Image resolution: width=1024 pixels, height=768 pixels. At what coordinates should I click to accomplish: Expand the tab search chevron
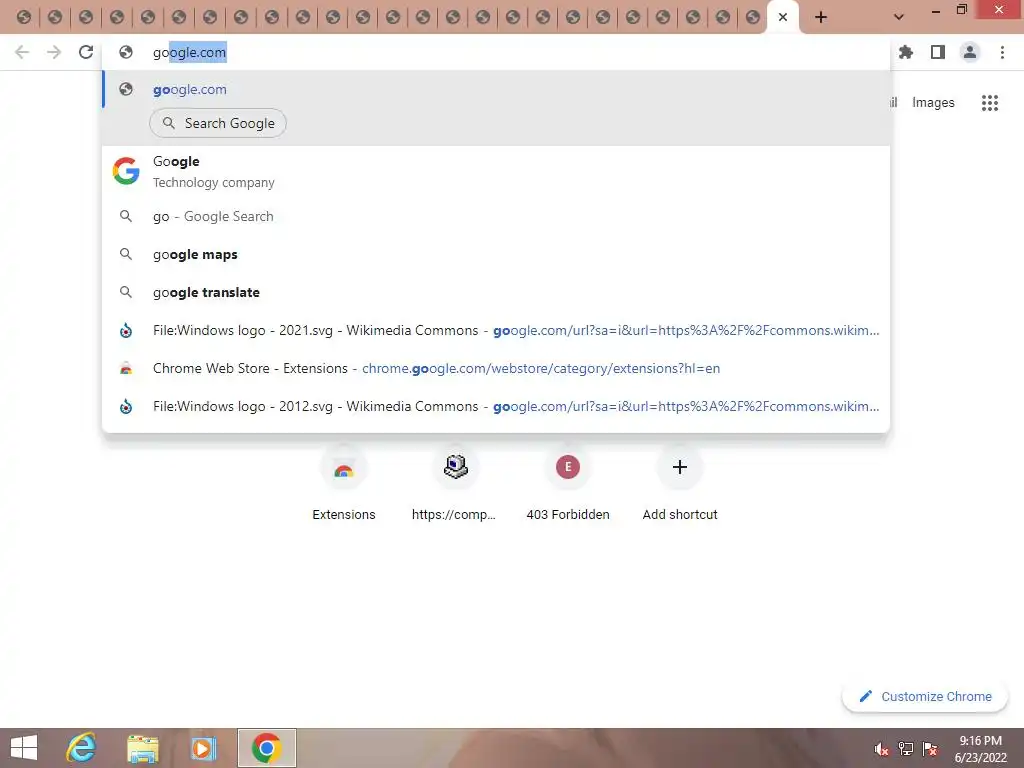click(x=899, y=18)
